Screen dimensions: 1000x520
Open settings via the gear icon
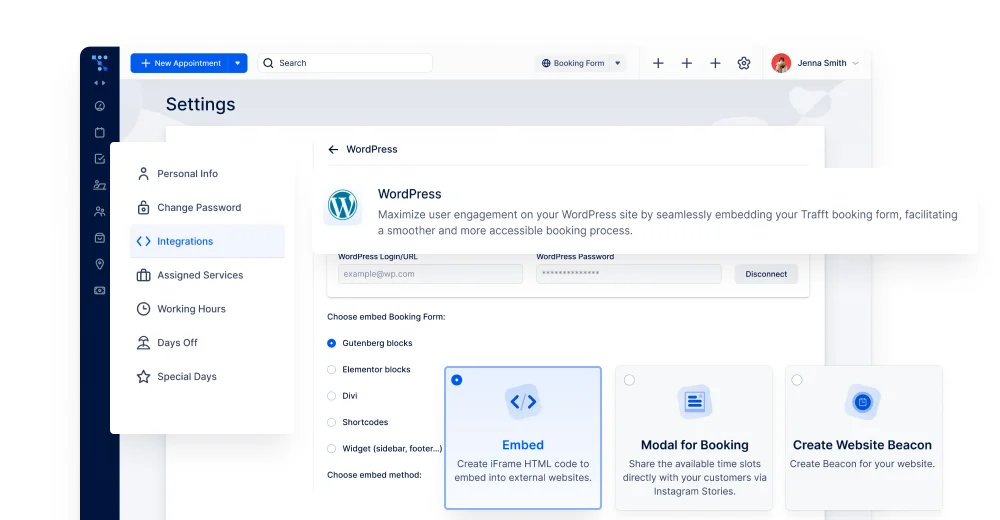click(744, 63)
